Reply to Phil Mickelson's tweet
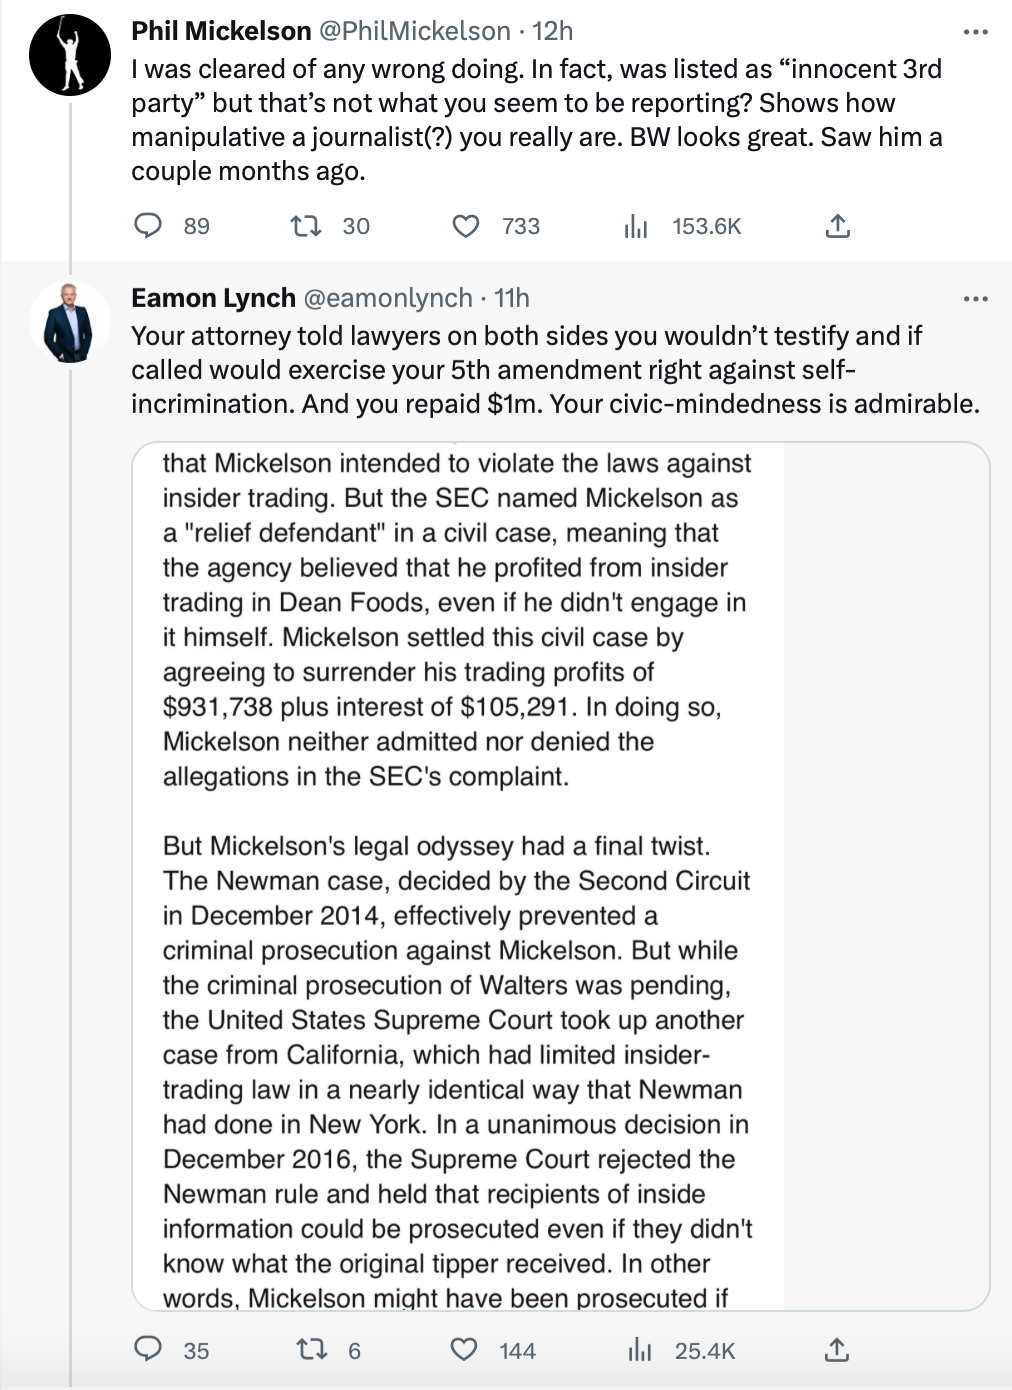 pos(148,226)
